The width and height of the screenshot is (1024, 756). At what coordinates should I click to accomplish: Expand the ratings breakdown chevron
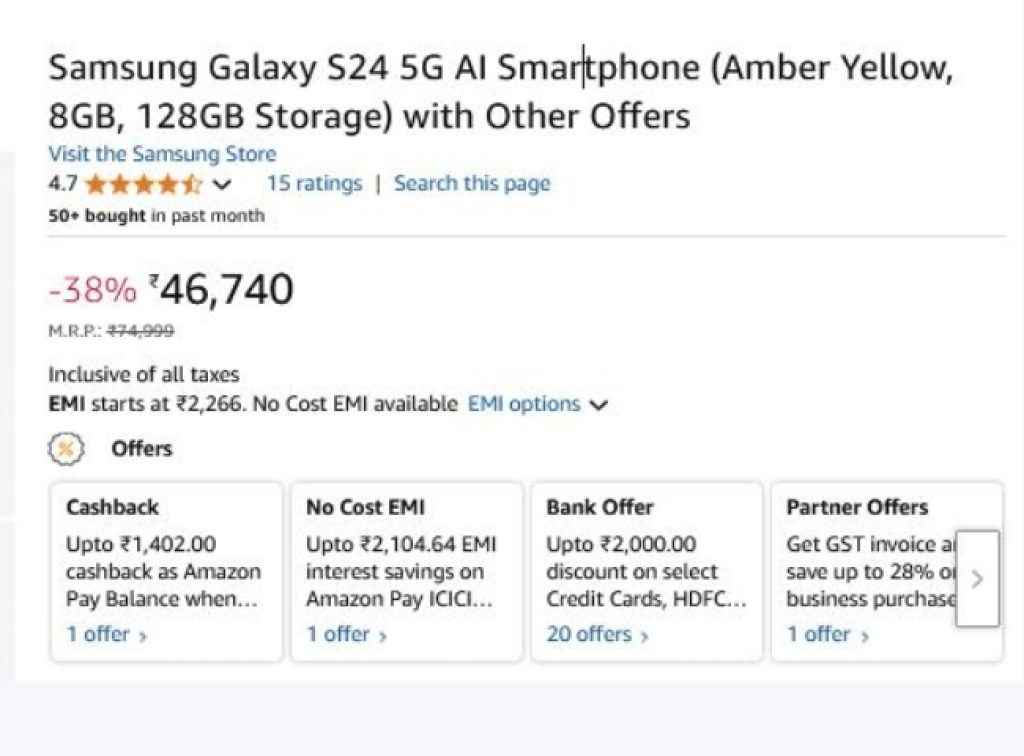pos(222,185)
